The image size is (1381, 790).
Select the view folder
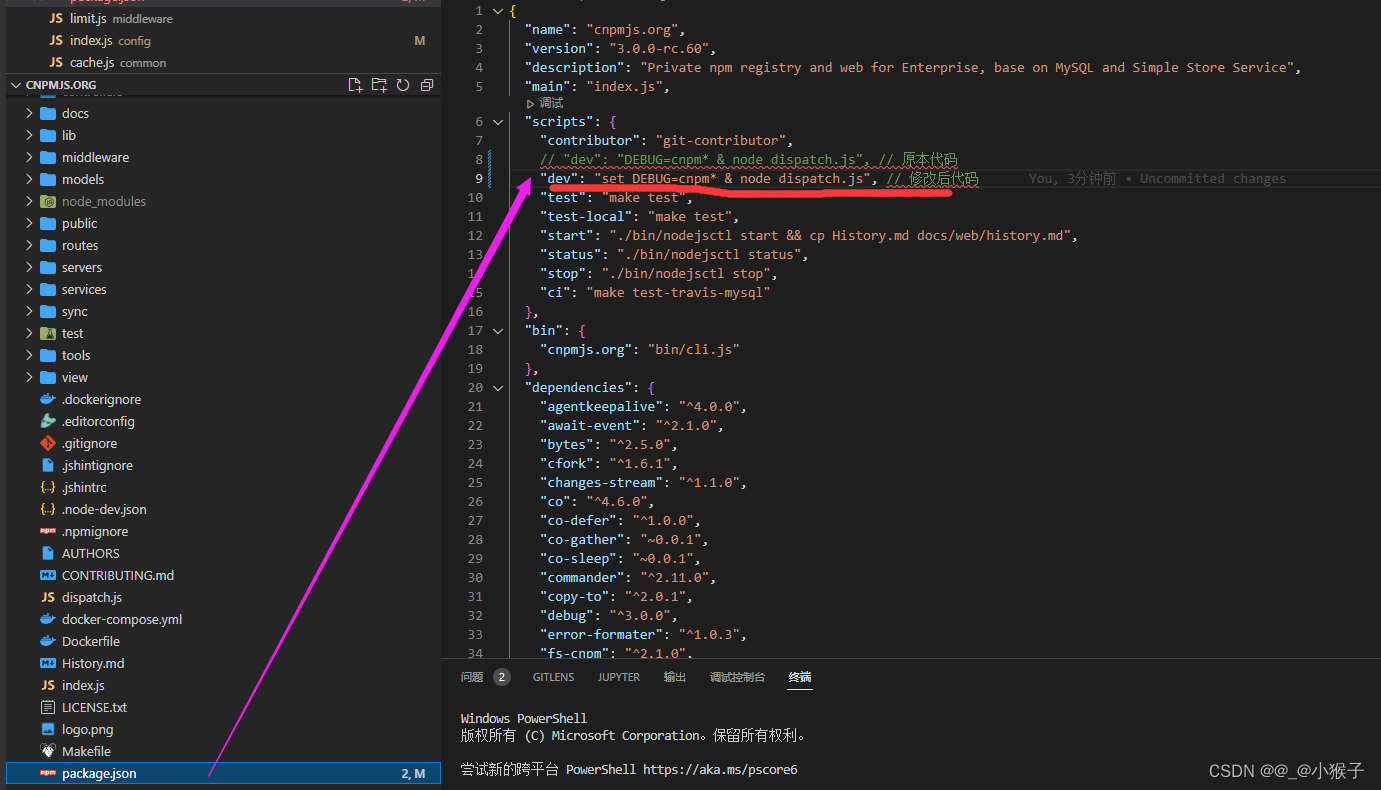click(223, 377)
